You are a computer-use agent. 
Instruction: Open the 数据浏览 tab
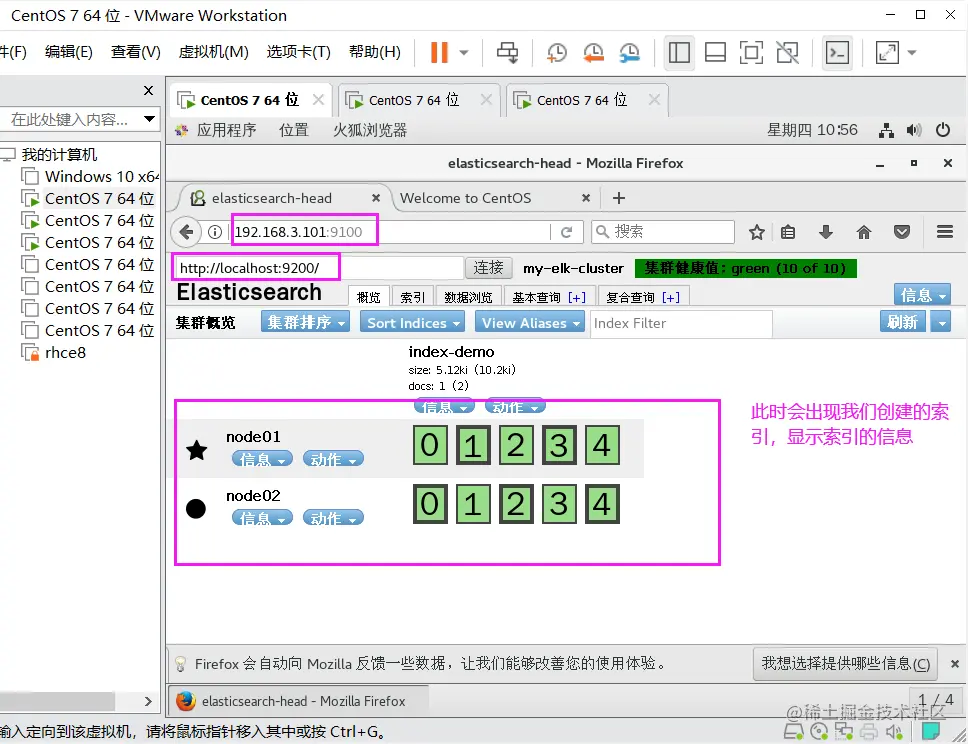click(x=468, y=298)
